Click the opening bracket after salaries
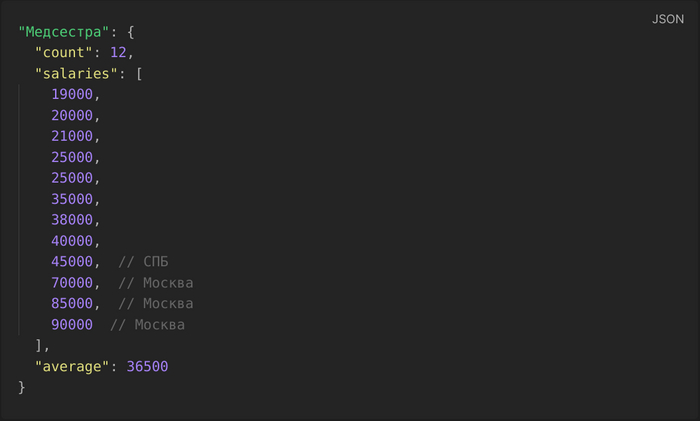 click(139, 73)
